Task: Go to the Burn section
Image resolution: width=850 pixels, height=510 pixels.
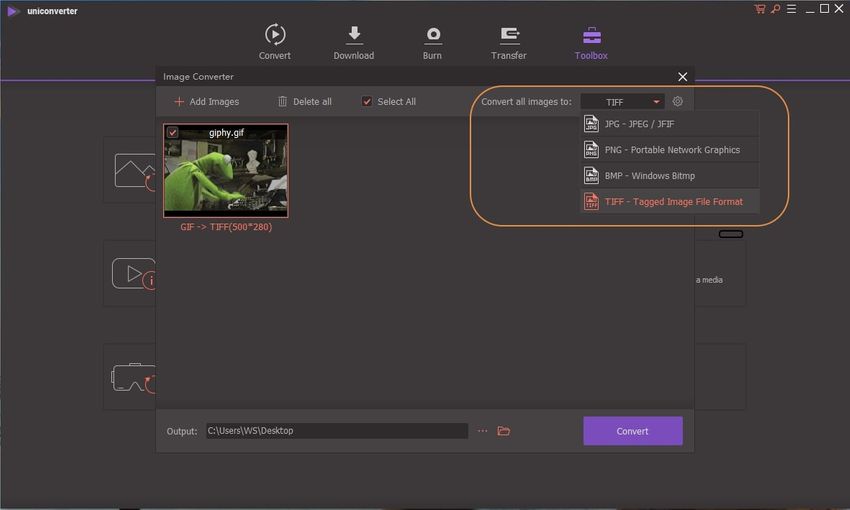Action: pyautogui.click(x=432, y=42)
